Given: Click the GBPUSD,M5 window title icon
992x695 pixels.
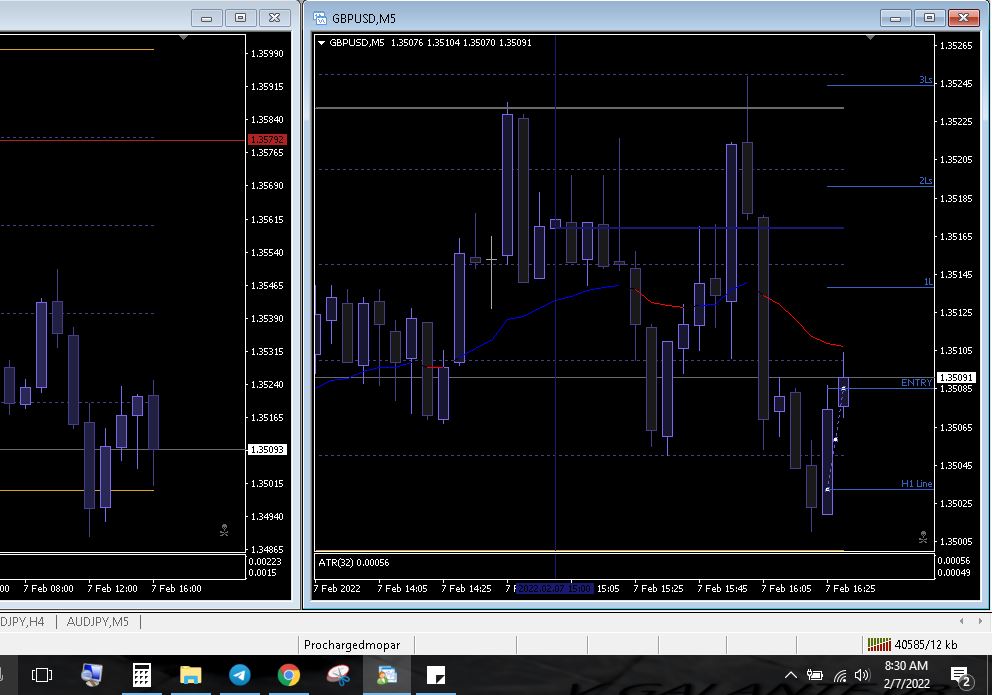Looking at the screenshot, I should [x=320, y=18].
